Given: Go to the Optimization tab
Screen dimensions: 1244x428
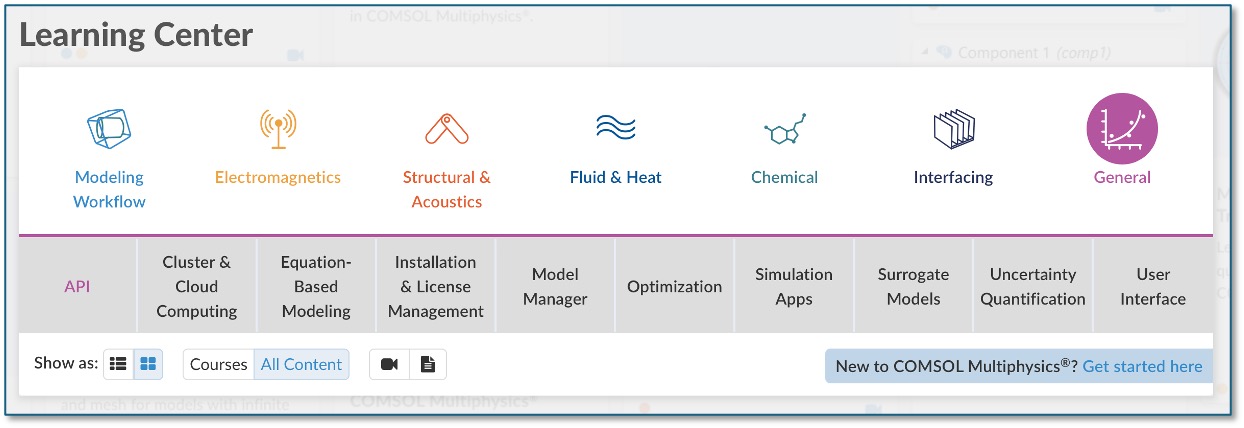Looking at the screenshot, I should (x=674, y=286).
